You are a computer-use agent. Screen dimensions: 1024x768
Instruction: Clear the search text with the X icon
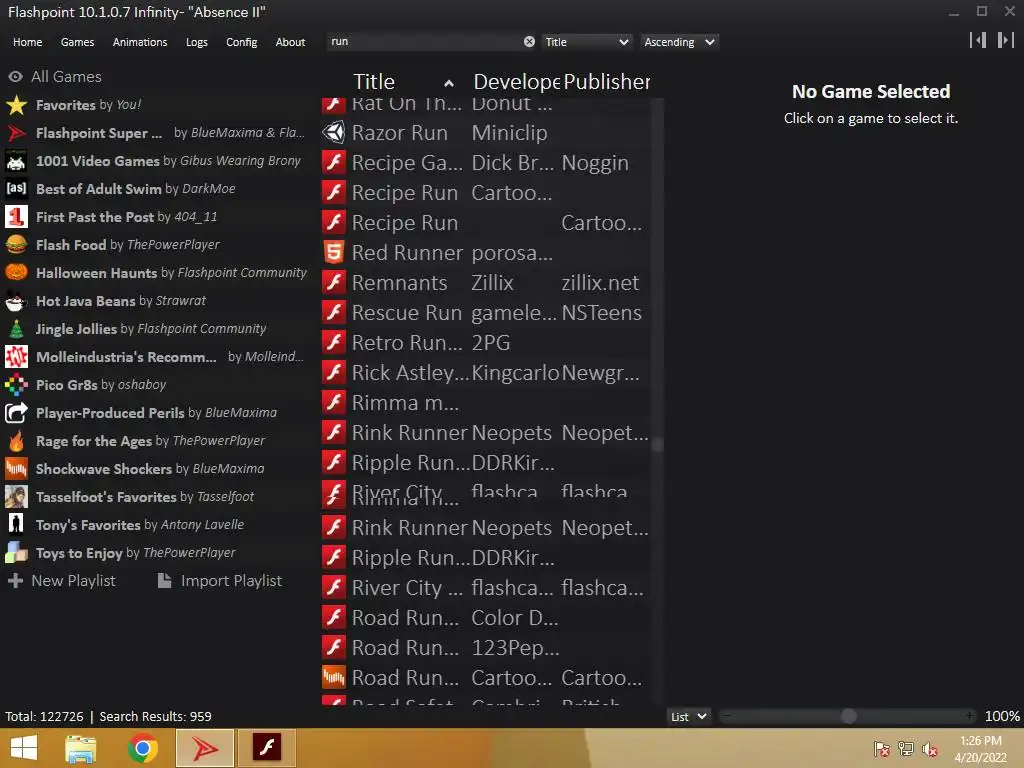pyautogui.click(x=529, y=42)
